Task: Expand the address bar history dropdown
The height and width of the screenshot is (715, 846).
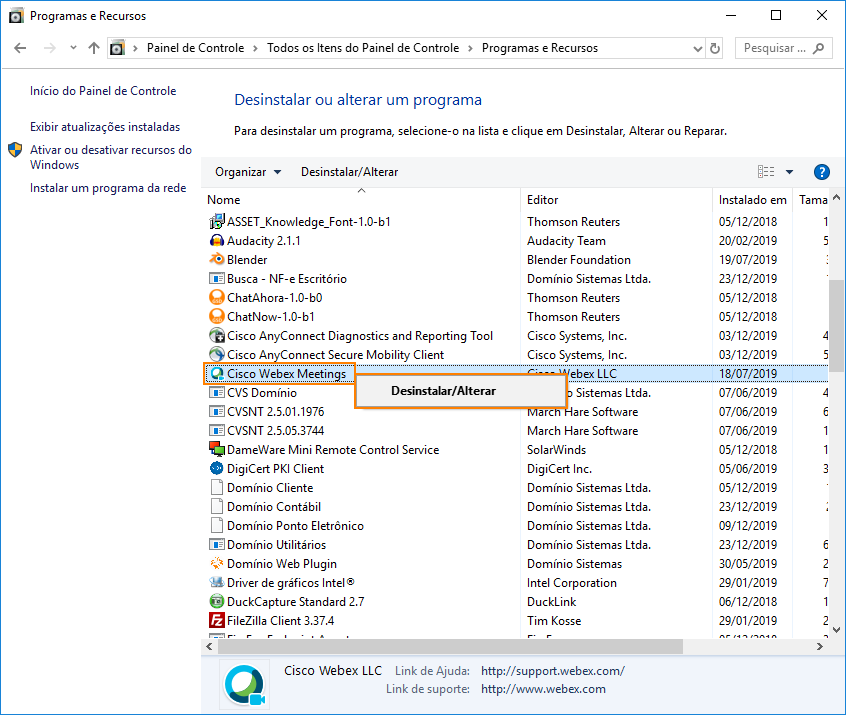Action: [698, 49]
